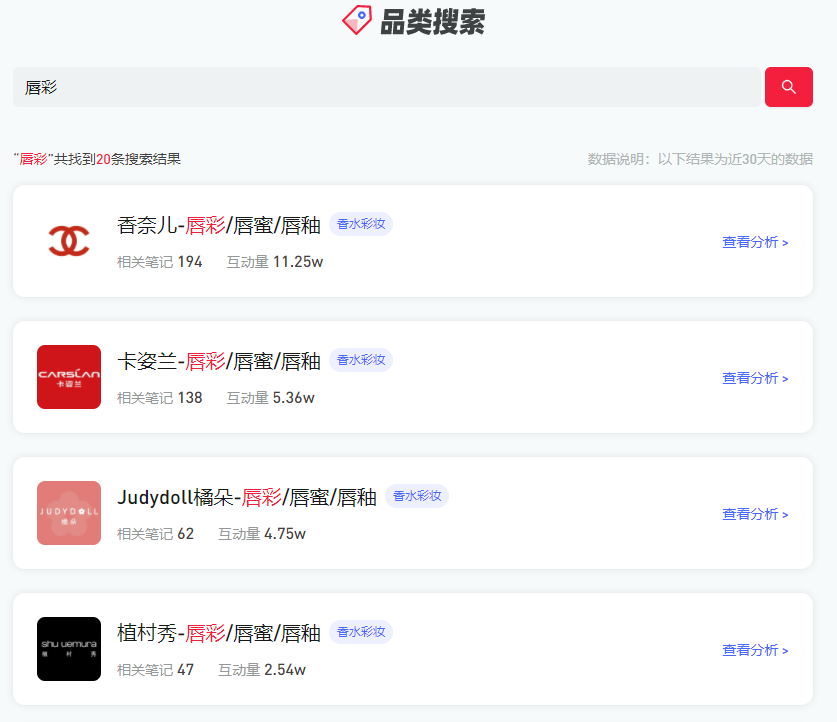Focus the 唇彩 search input field

386,87
